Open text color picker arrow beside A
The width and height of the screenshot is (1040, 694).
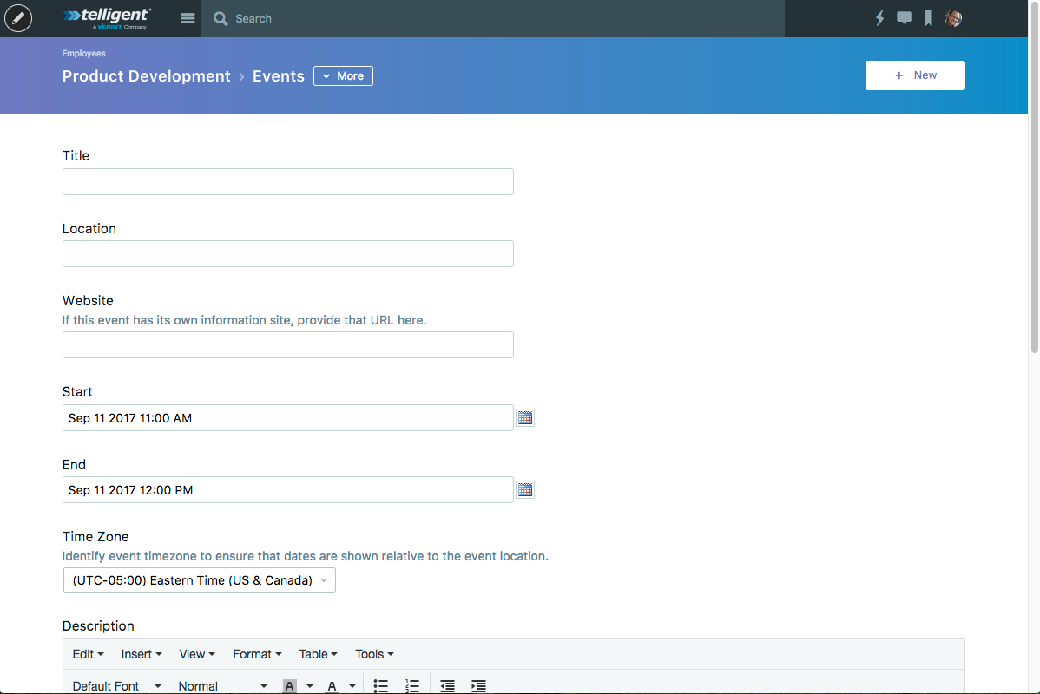pyautogui.click(x=352, y=686)
